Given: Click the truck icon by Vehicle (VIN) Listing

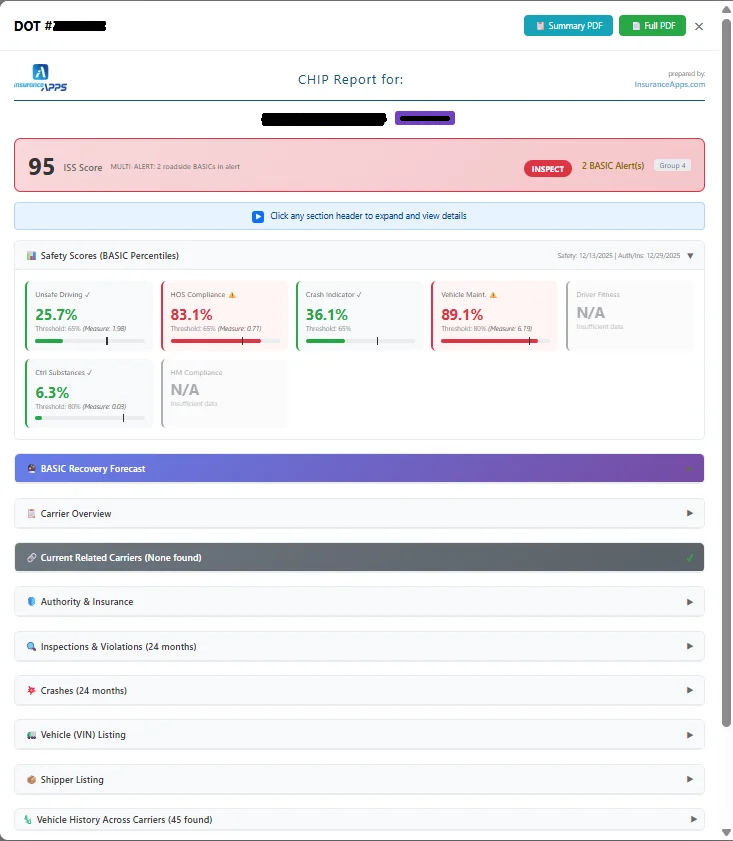Looking at the screenshot, I should click(32, 735).
